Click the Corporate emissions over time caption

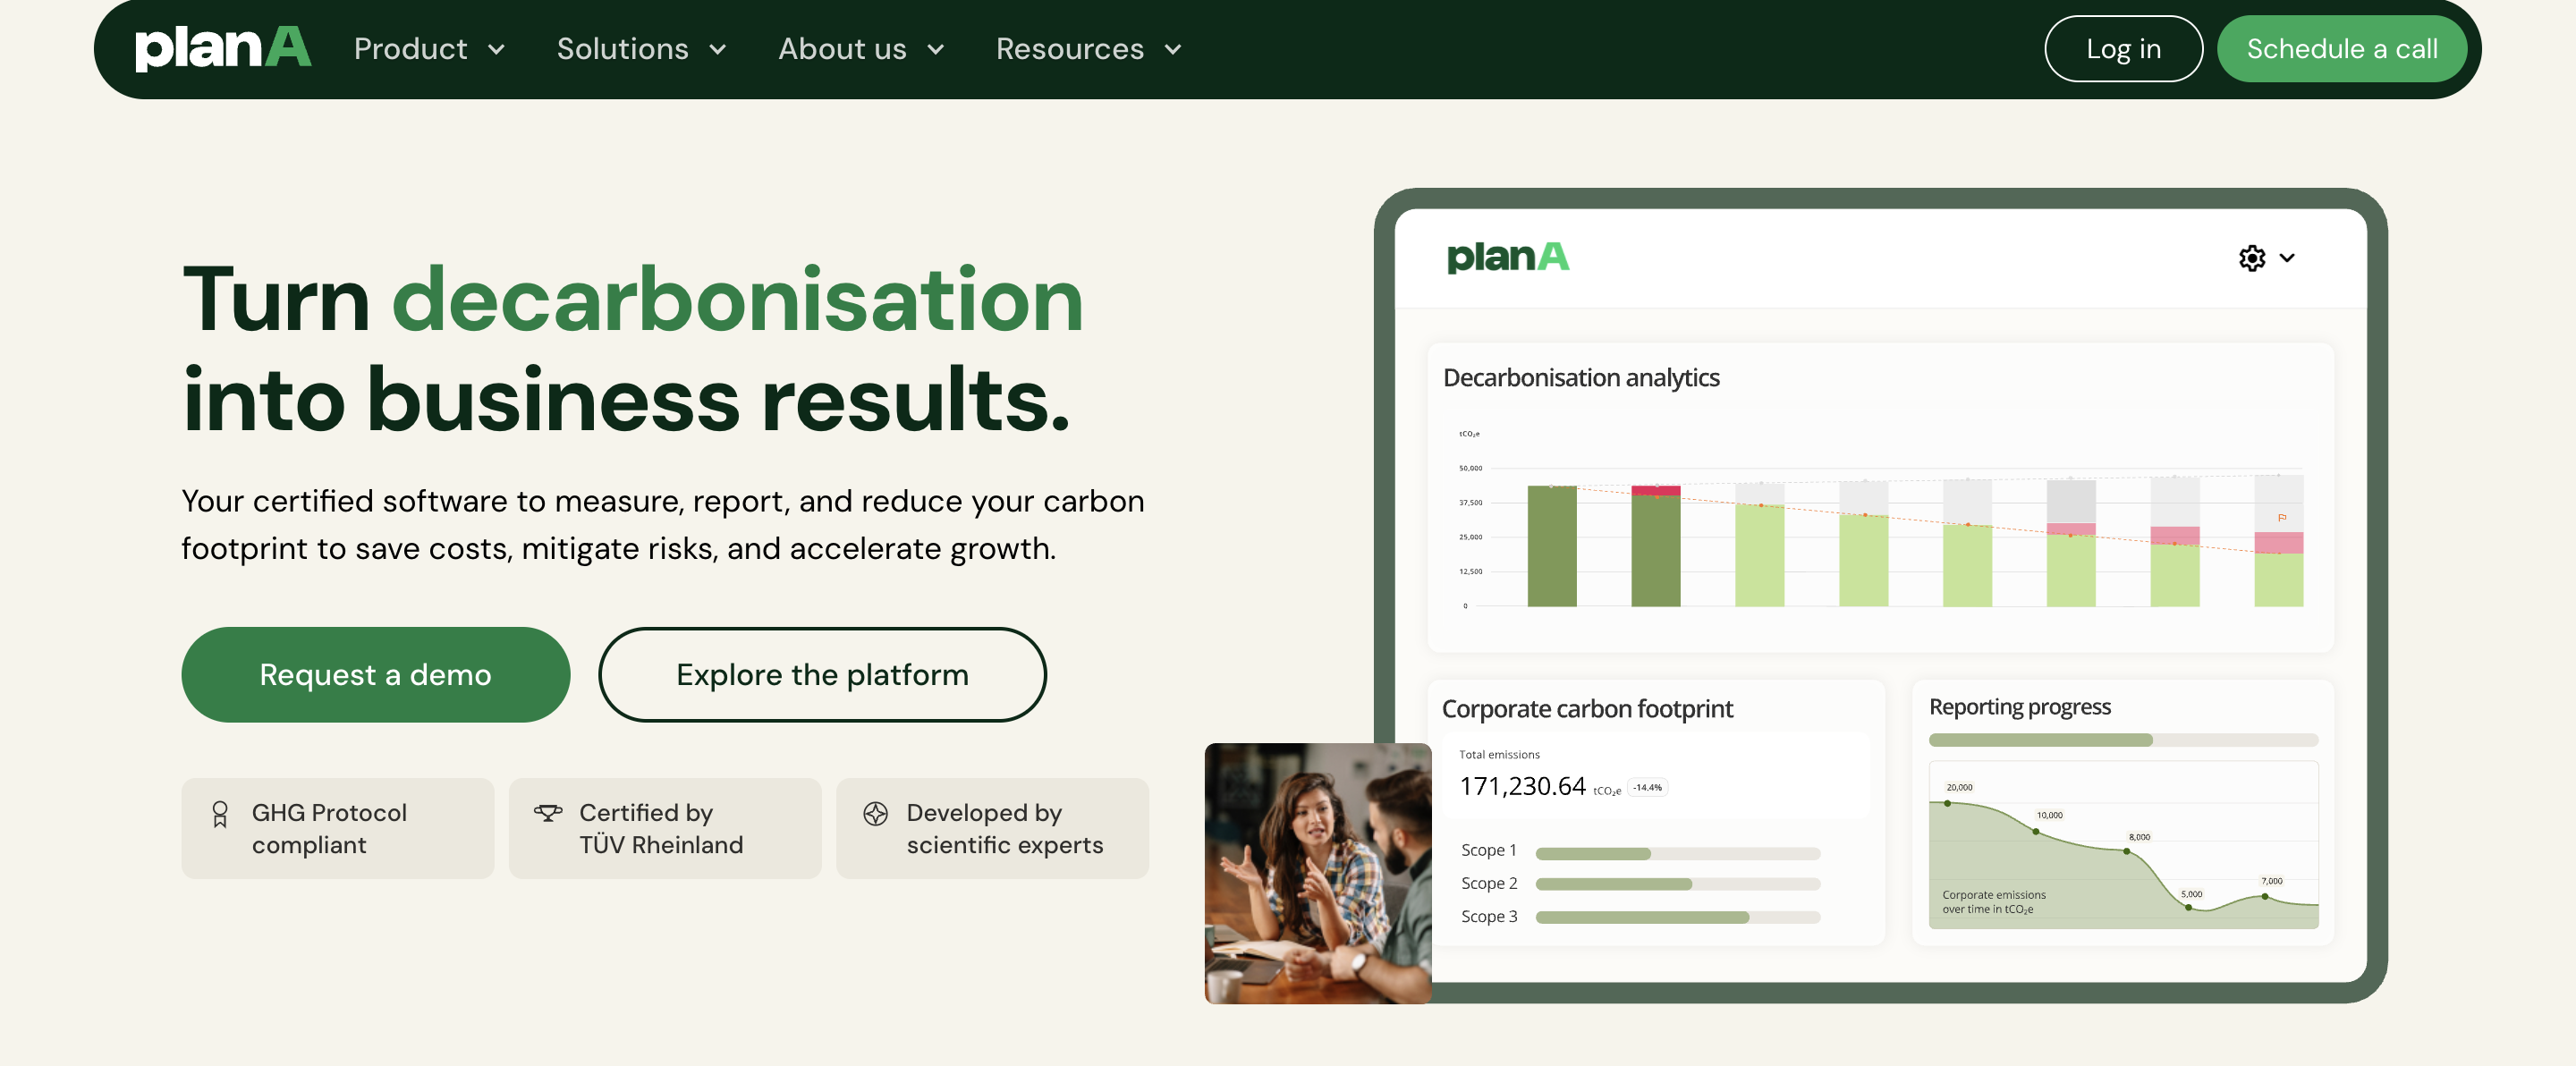point(1993,902)
